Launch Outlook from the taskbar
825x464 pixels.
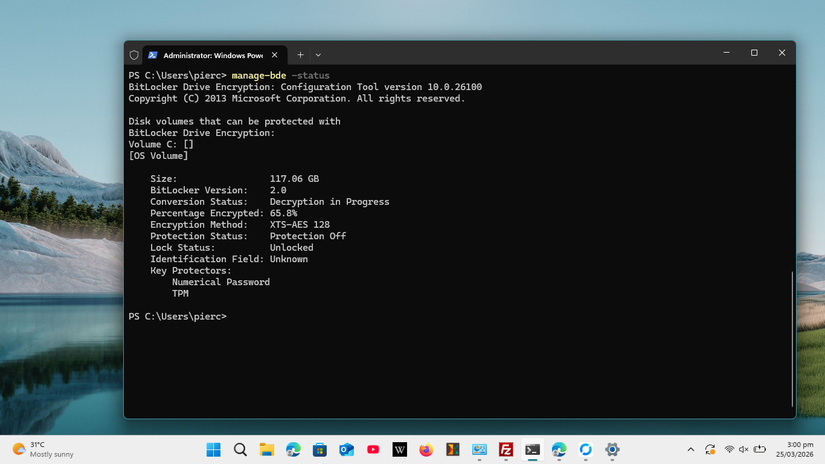pyautogui.click(x=346, y=450)
